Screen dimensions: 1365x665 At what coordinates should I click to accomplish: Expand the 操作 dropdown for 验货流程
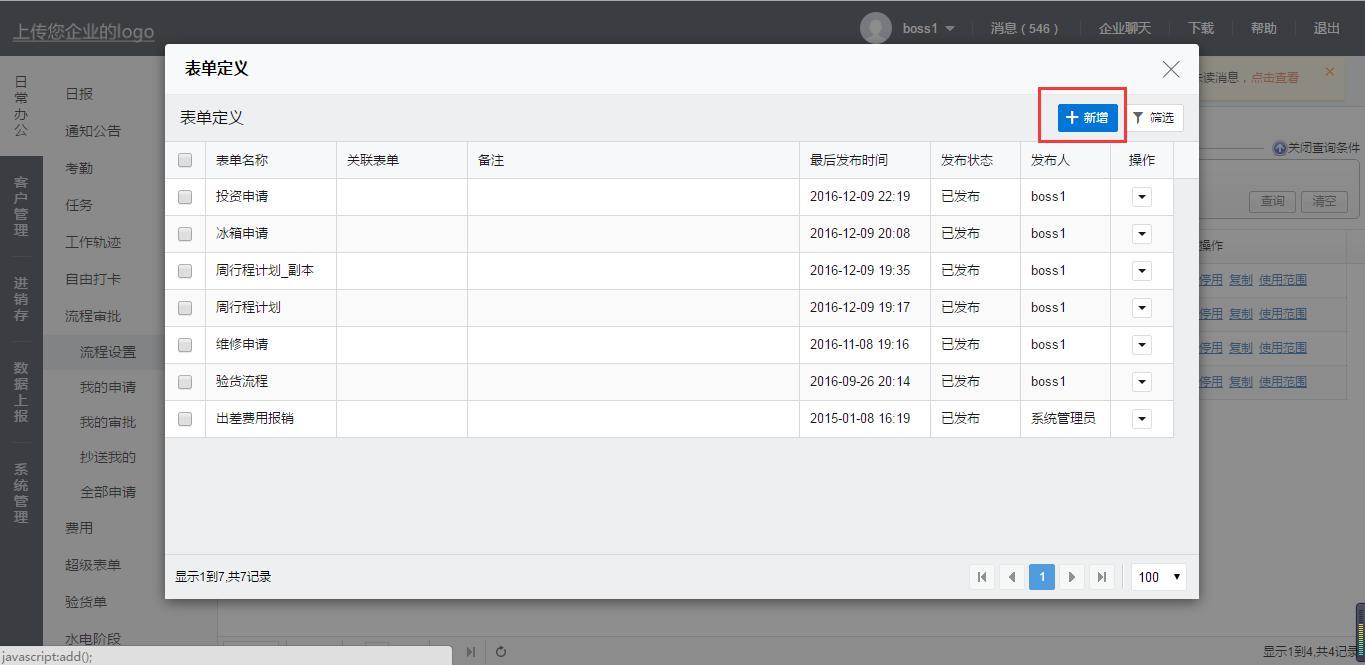[1141, 382]
